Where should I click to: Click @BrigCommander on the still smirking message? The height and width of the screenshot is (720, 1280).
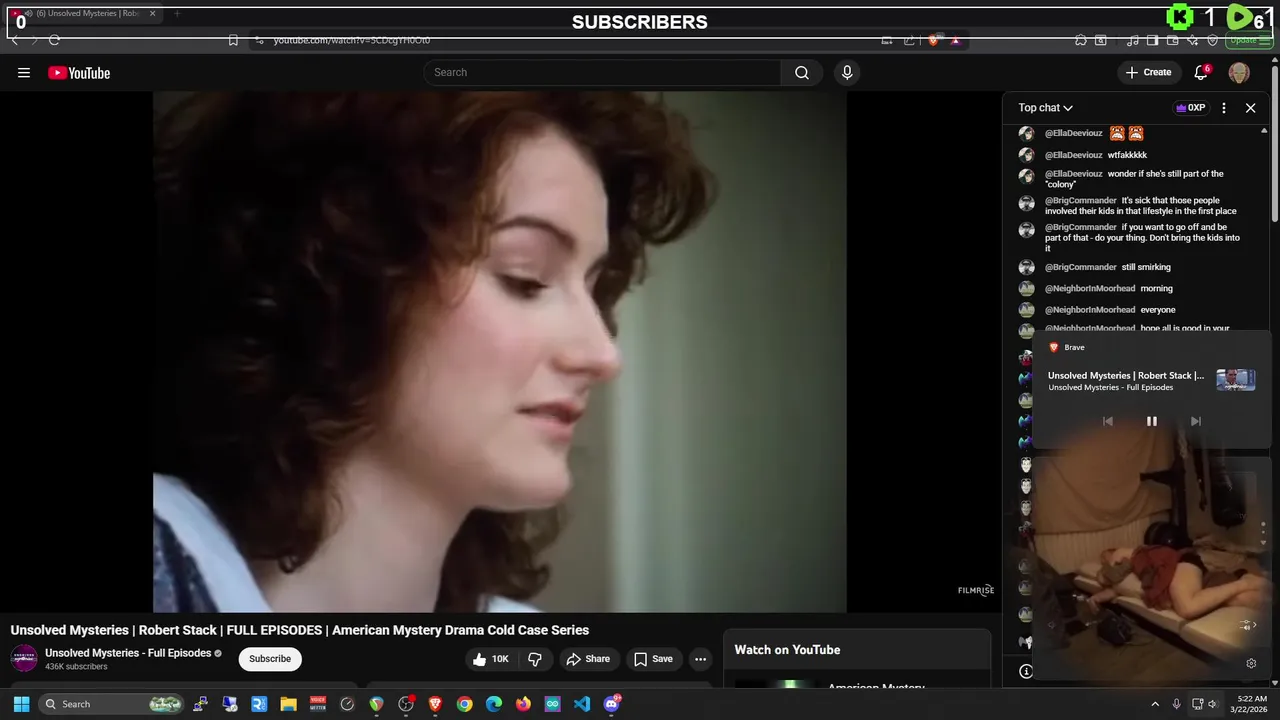pos(1081,267)
